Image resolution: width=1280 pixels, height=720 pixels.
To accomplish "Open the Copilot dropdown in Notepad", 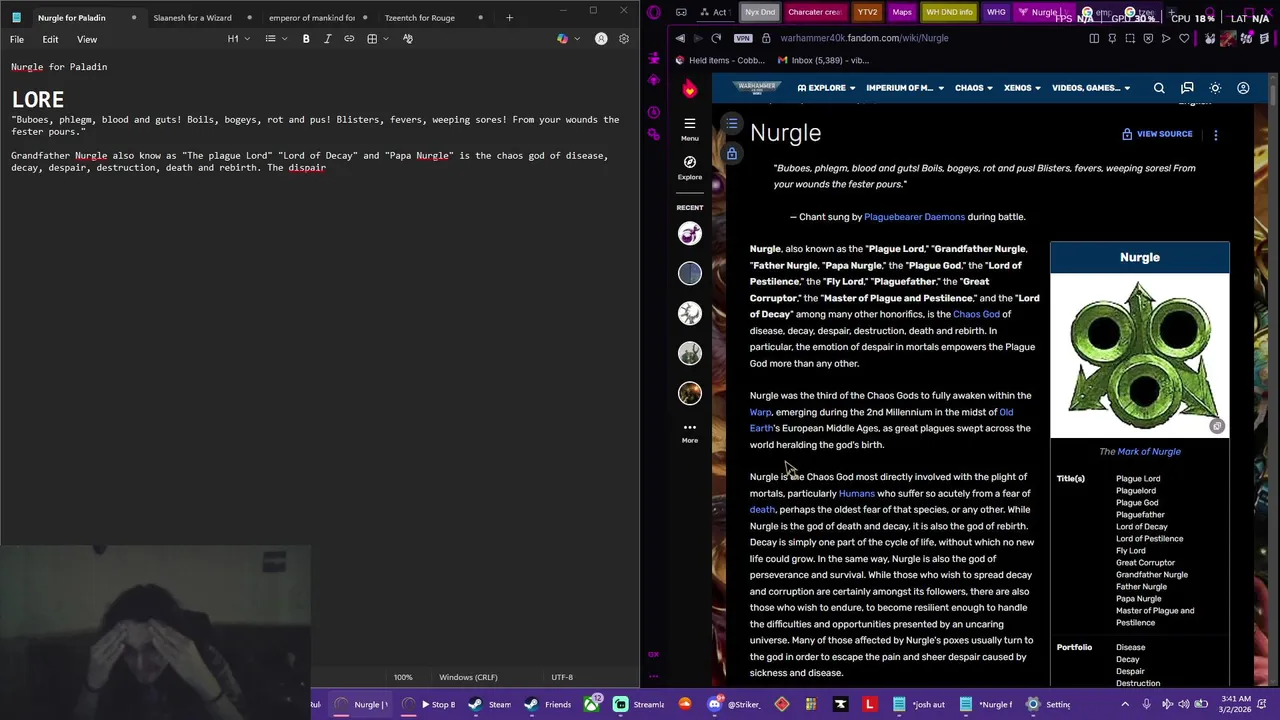I will [567, 39].
